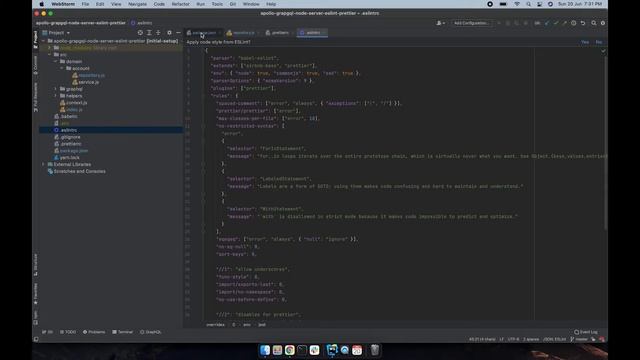The height and width of the screenshot is (360, 640).
Task: Toggle the Favorites vertical tool tab
Action: [36, 294]
